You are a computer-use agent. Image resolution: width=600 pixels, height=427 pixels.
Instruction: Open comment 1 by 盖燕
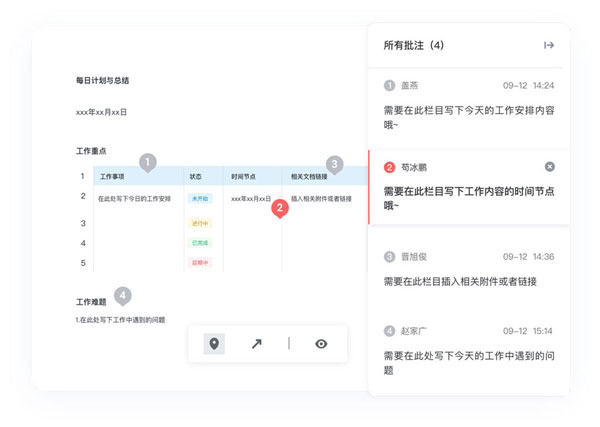click(468, 98)
